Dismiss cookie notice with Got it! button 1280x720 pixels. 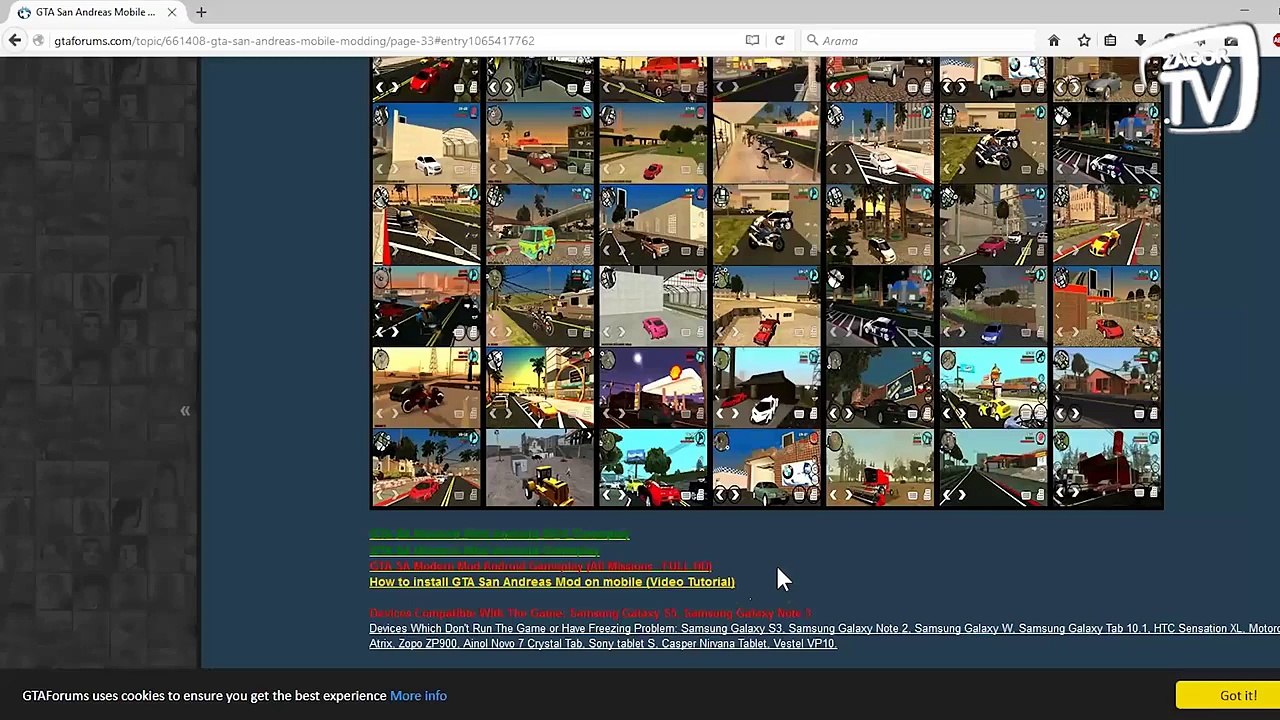pos(1237,695)
